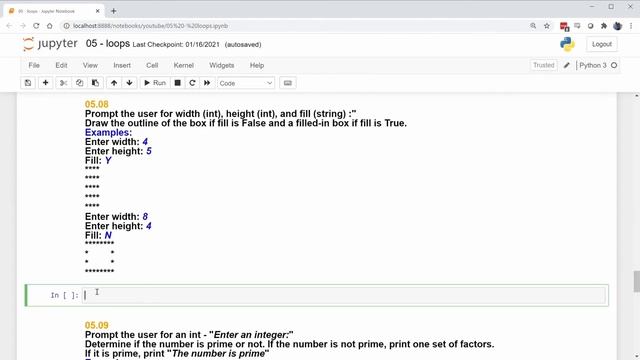
Task: Restart the kernel with the circular arrow
Action: pyautogui.click(x=192, y=83)
